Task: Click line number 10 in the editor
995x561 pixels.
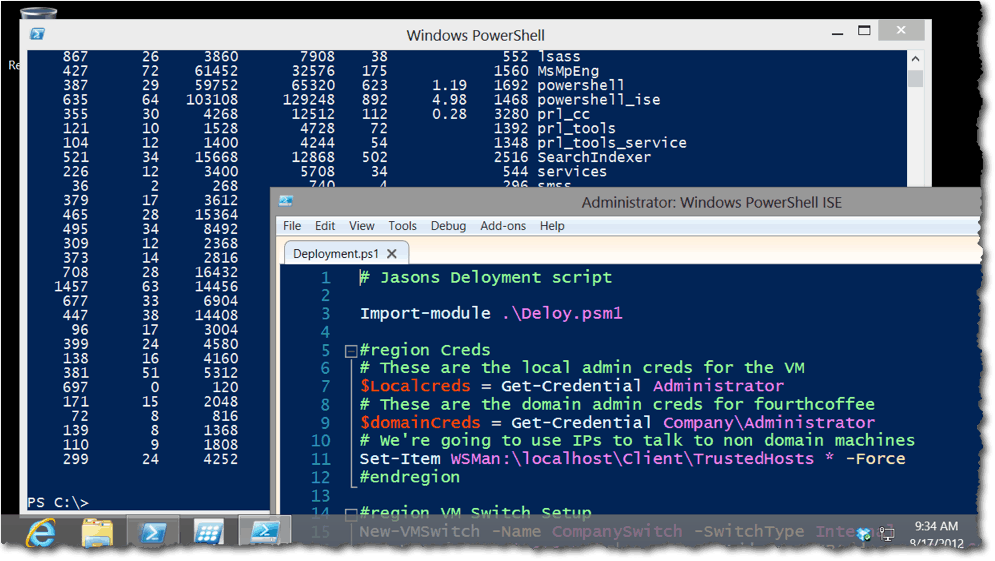Action: [x=320, y=441]
